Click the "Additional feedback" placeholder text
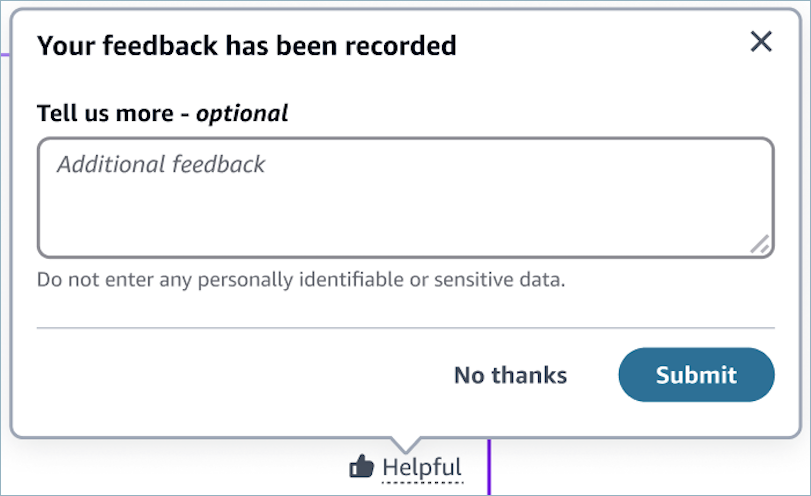Image resolution: width=811 pixels, height=496 pixels. 161,164
